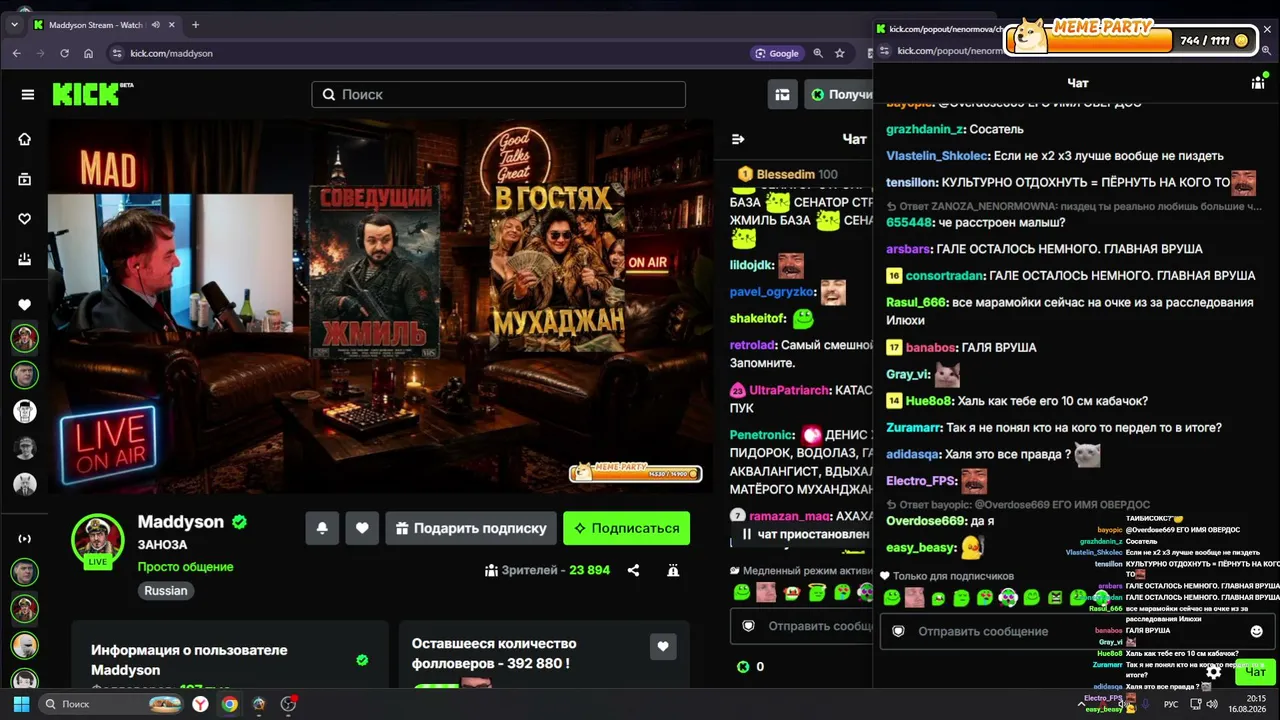The height and width of the screenshot is (720, 1280).
Task: Focus the Kick Поиск search field
Action: (x=499, y=94)
